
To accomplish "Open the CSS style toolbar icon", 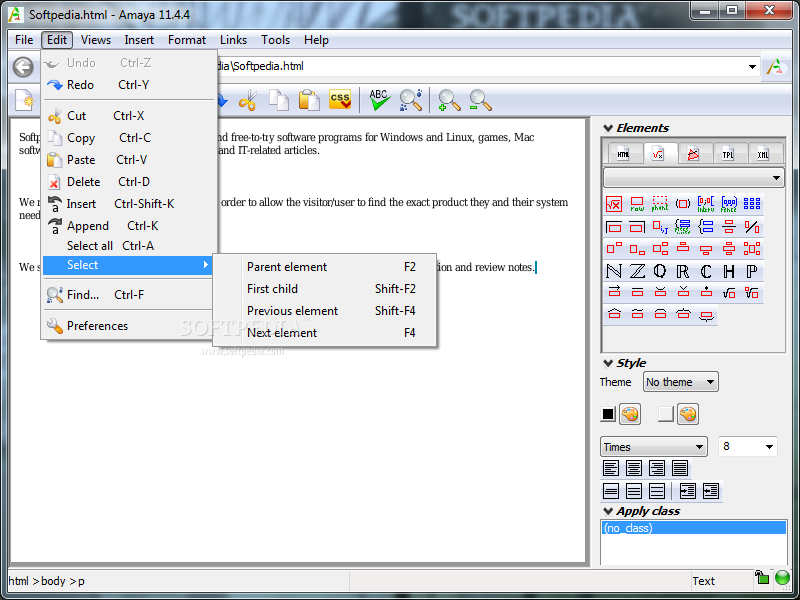I will click(340, 100).
